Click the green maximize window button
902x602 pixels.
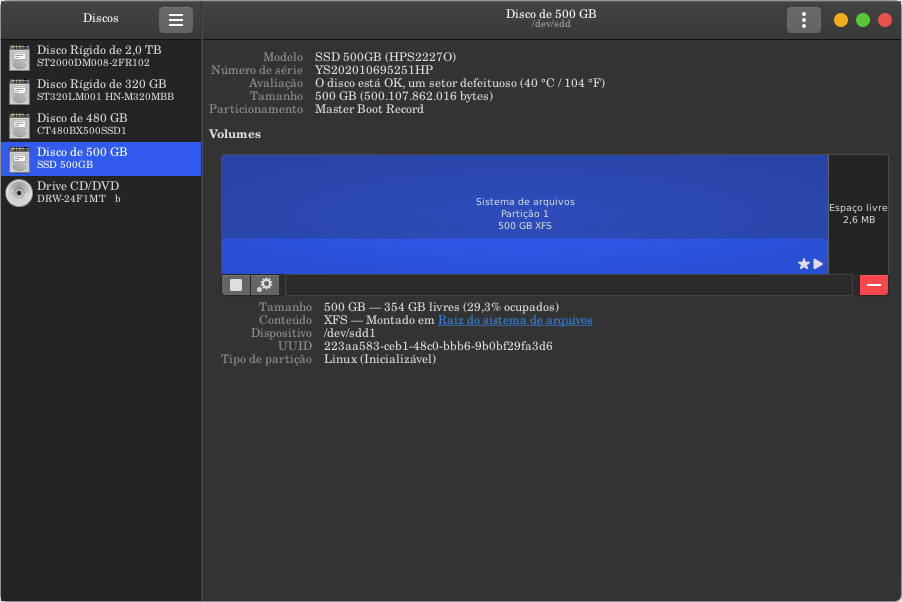pyautogui.click(x=863, y=20)
